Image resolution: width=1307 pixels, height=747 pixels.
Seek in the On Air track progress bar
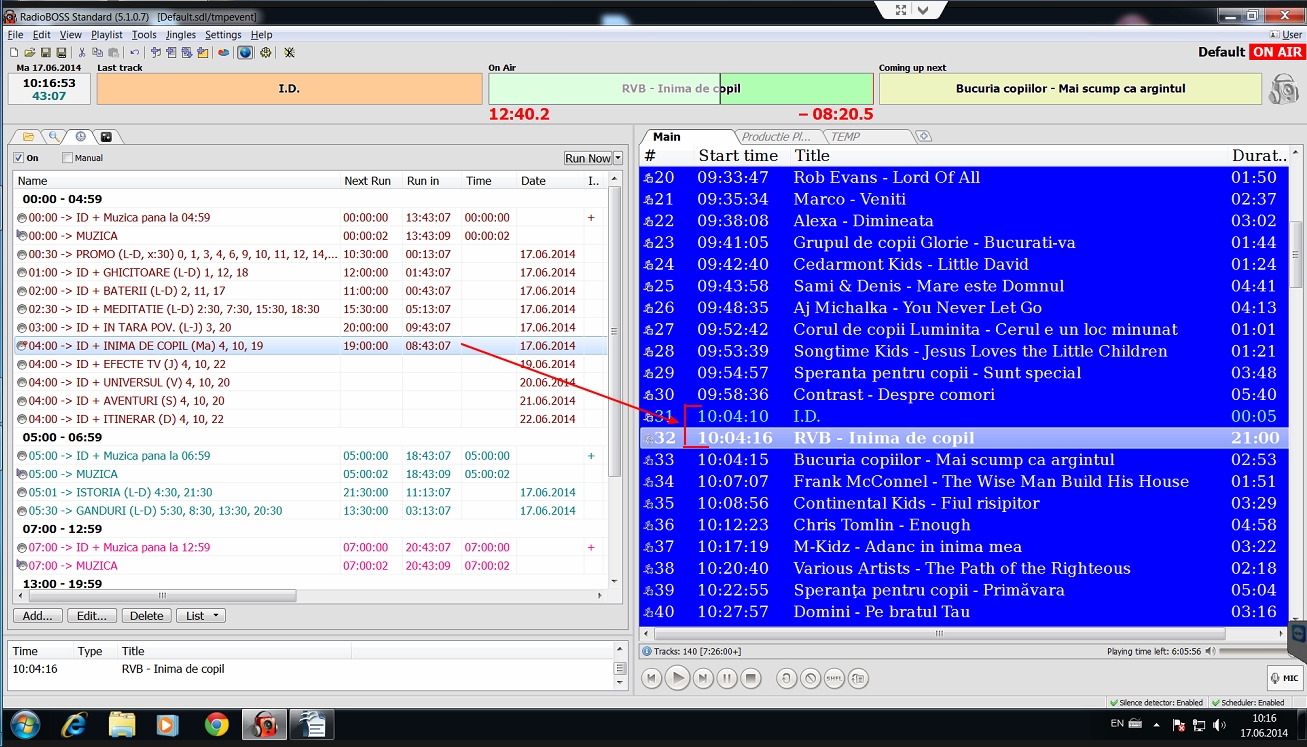pyautogui.click(x=681, y=88)
